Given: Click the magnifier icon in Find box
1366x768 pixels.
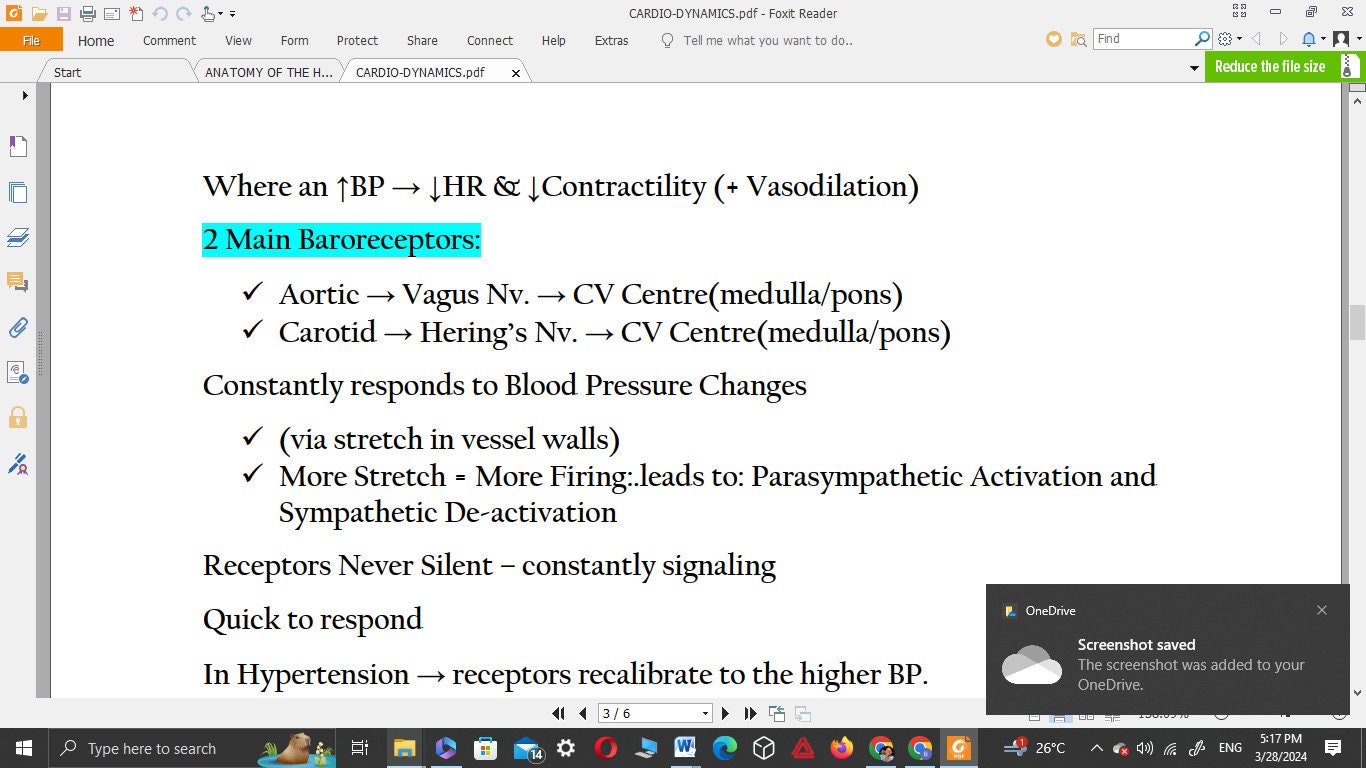Looking at the screenshot, I should point(1203,39).
